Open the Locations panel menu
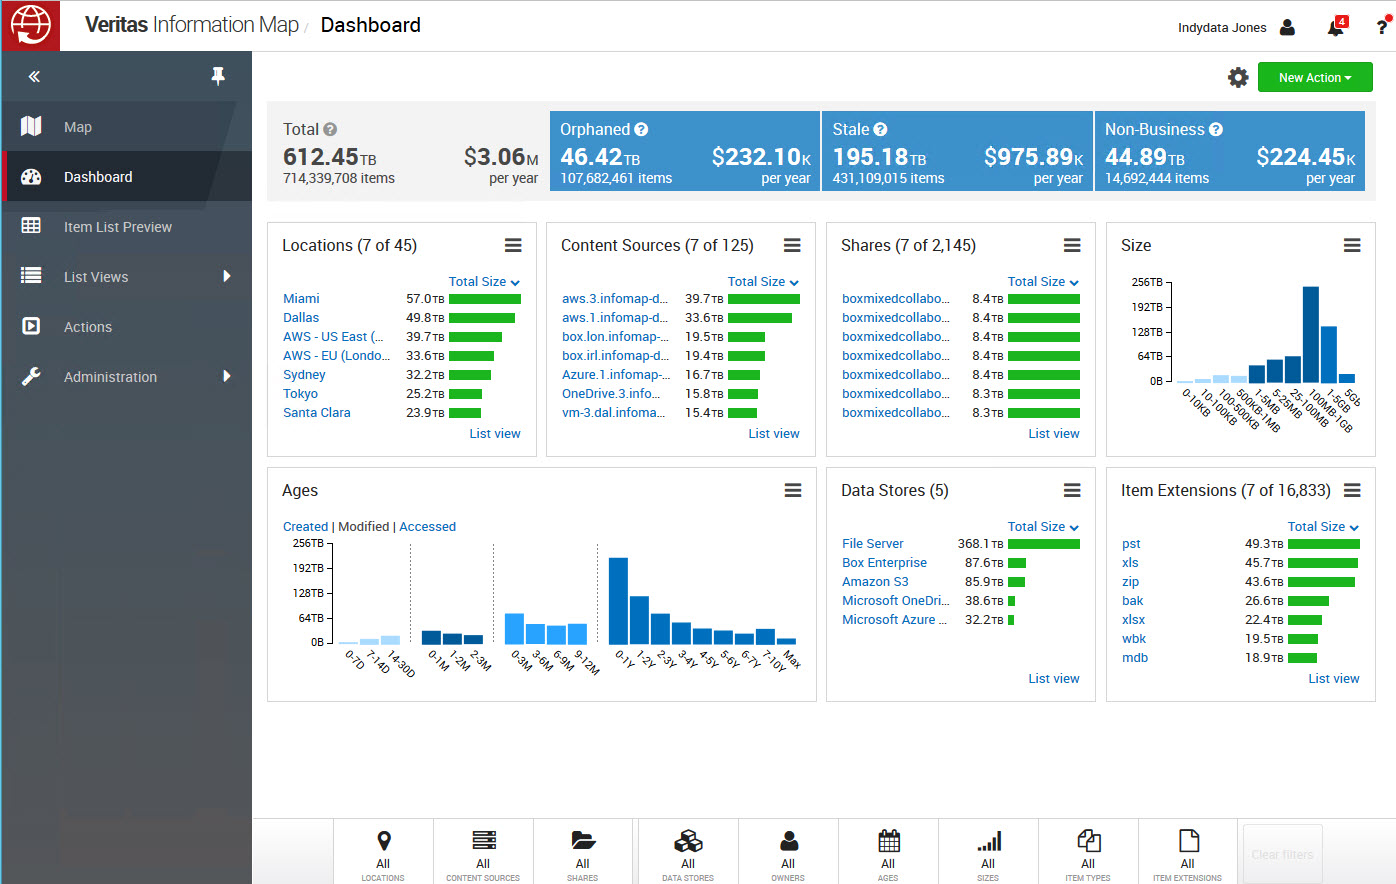The height and width of the screenshot is (884, 1396). click(x=513, y=245)
